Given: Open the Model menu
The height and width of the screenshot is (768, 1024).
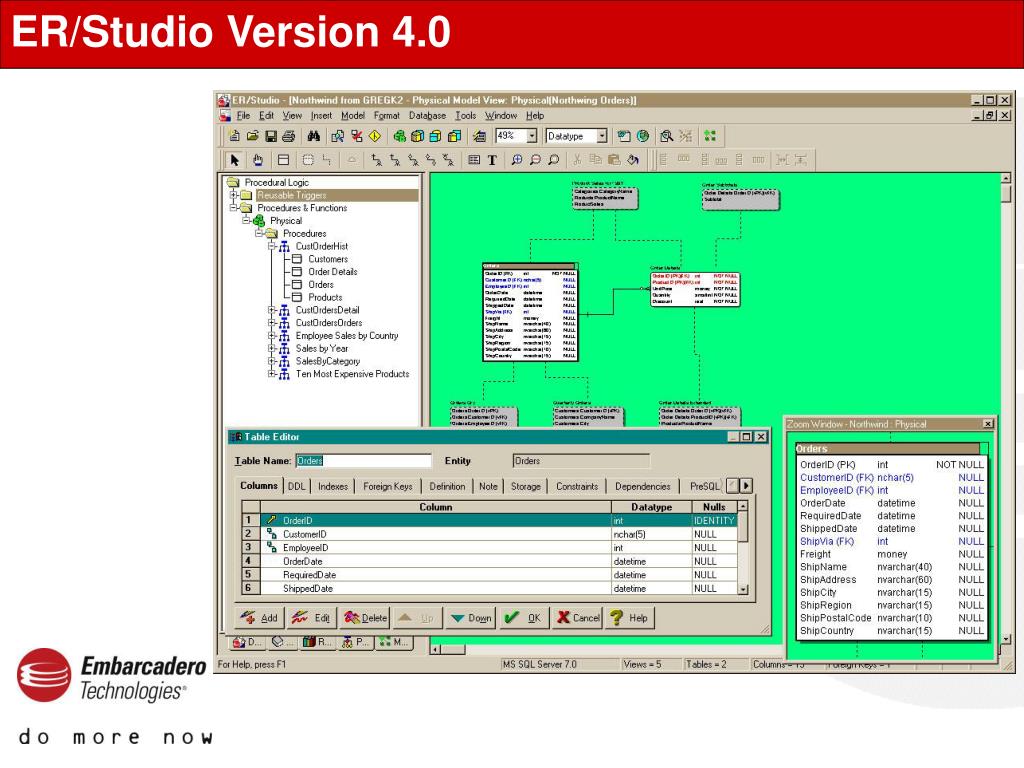Looking at the screenshot, I should [353, 116].
